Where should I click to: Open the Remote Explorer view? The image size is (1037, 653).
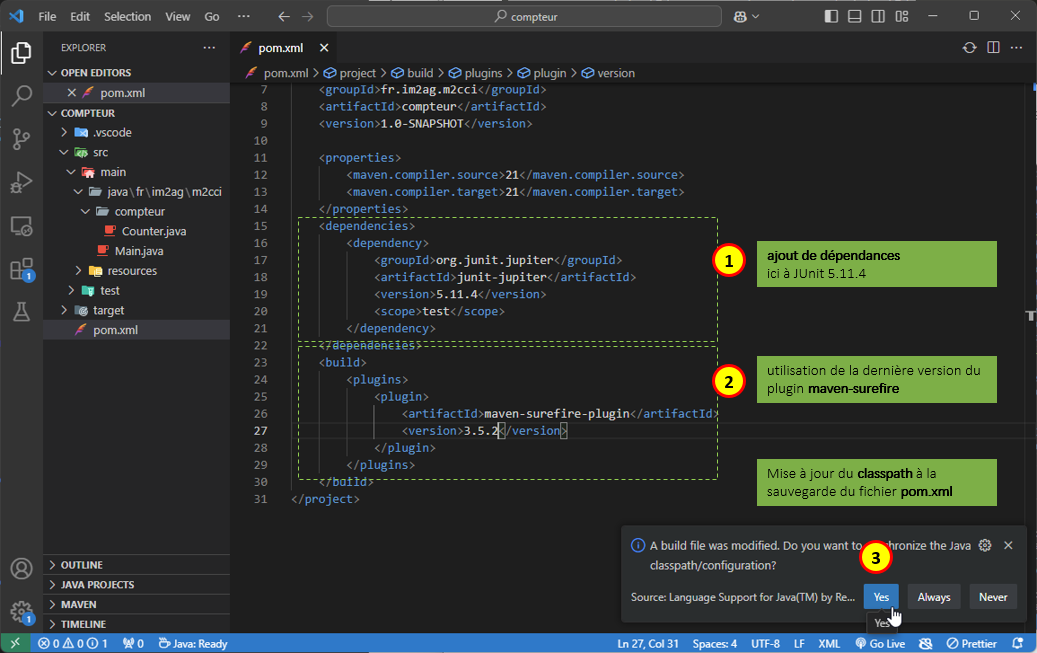coord(21,226)
